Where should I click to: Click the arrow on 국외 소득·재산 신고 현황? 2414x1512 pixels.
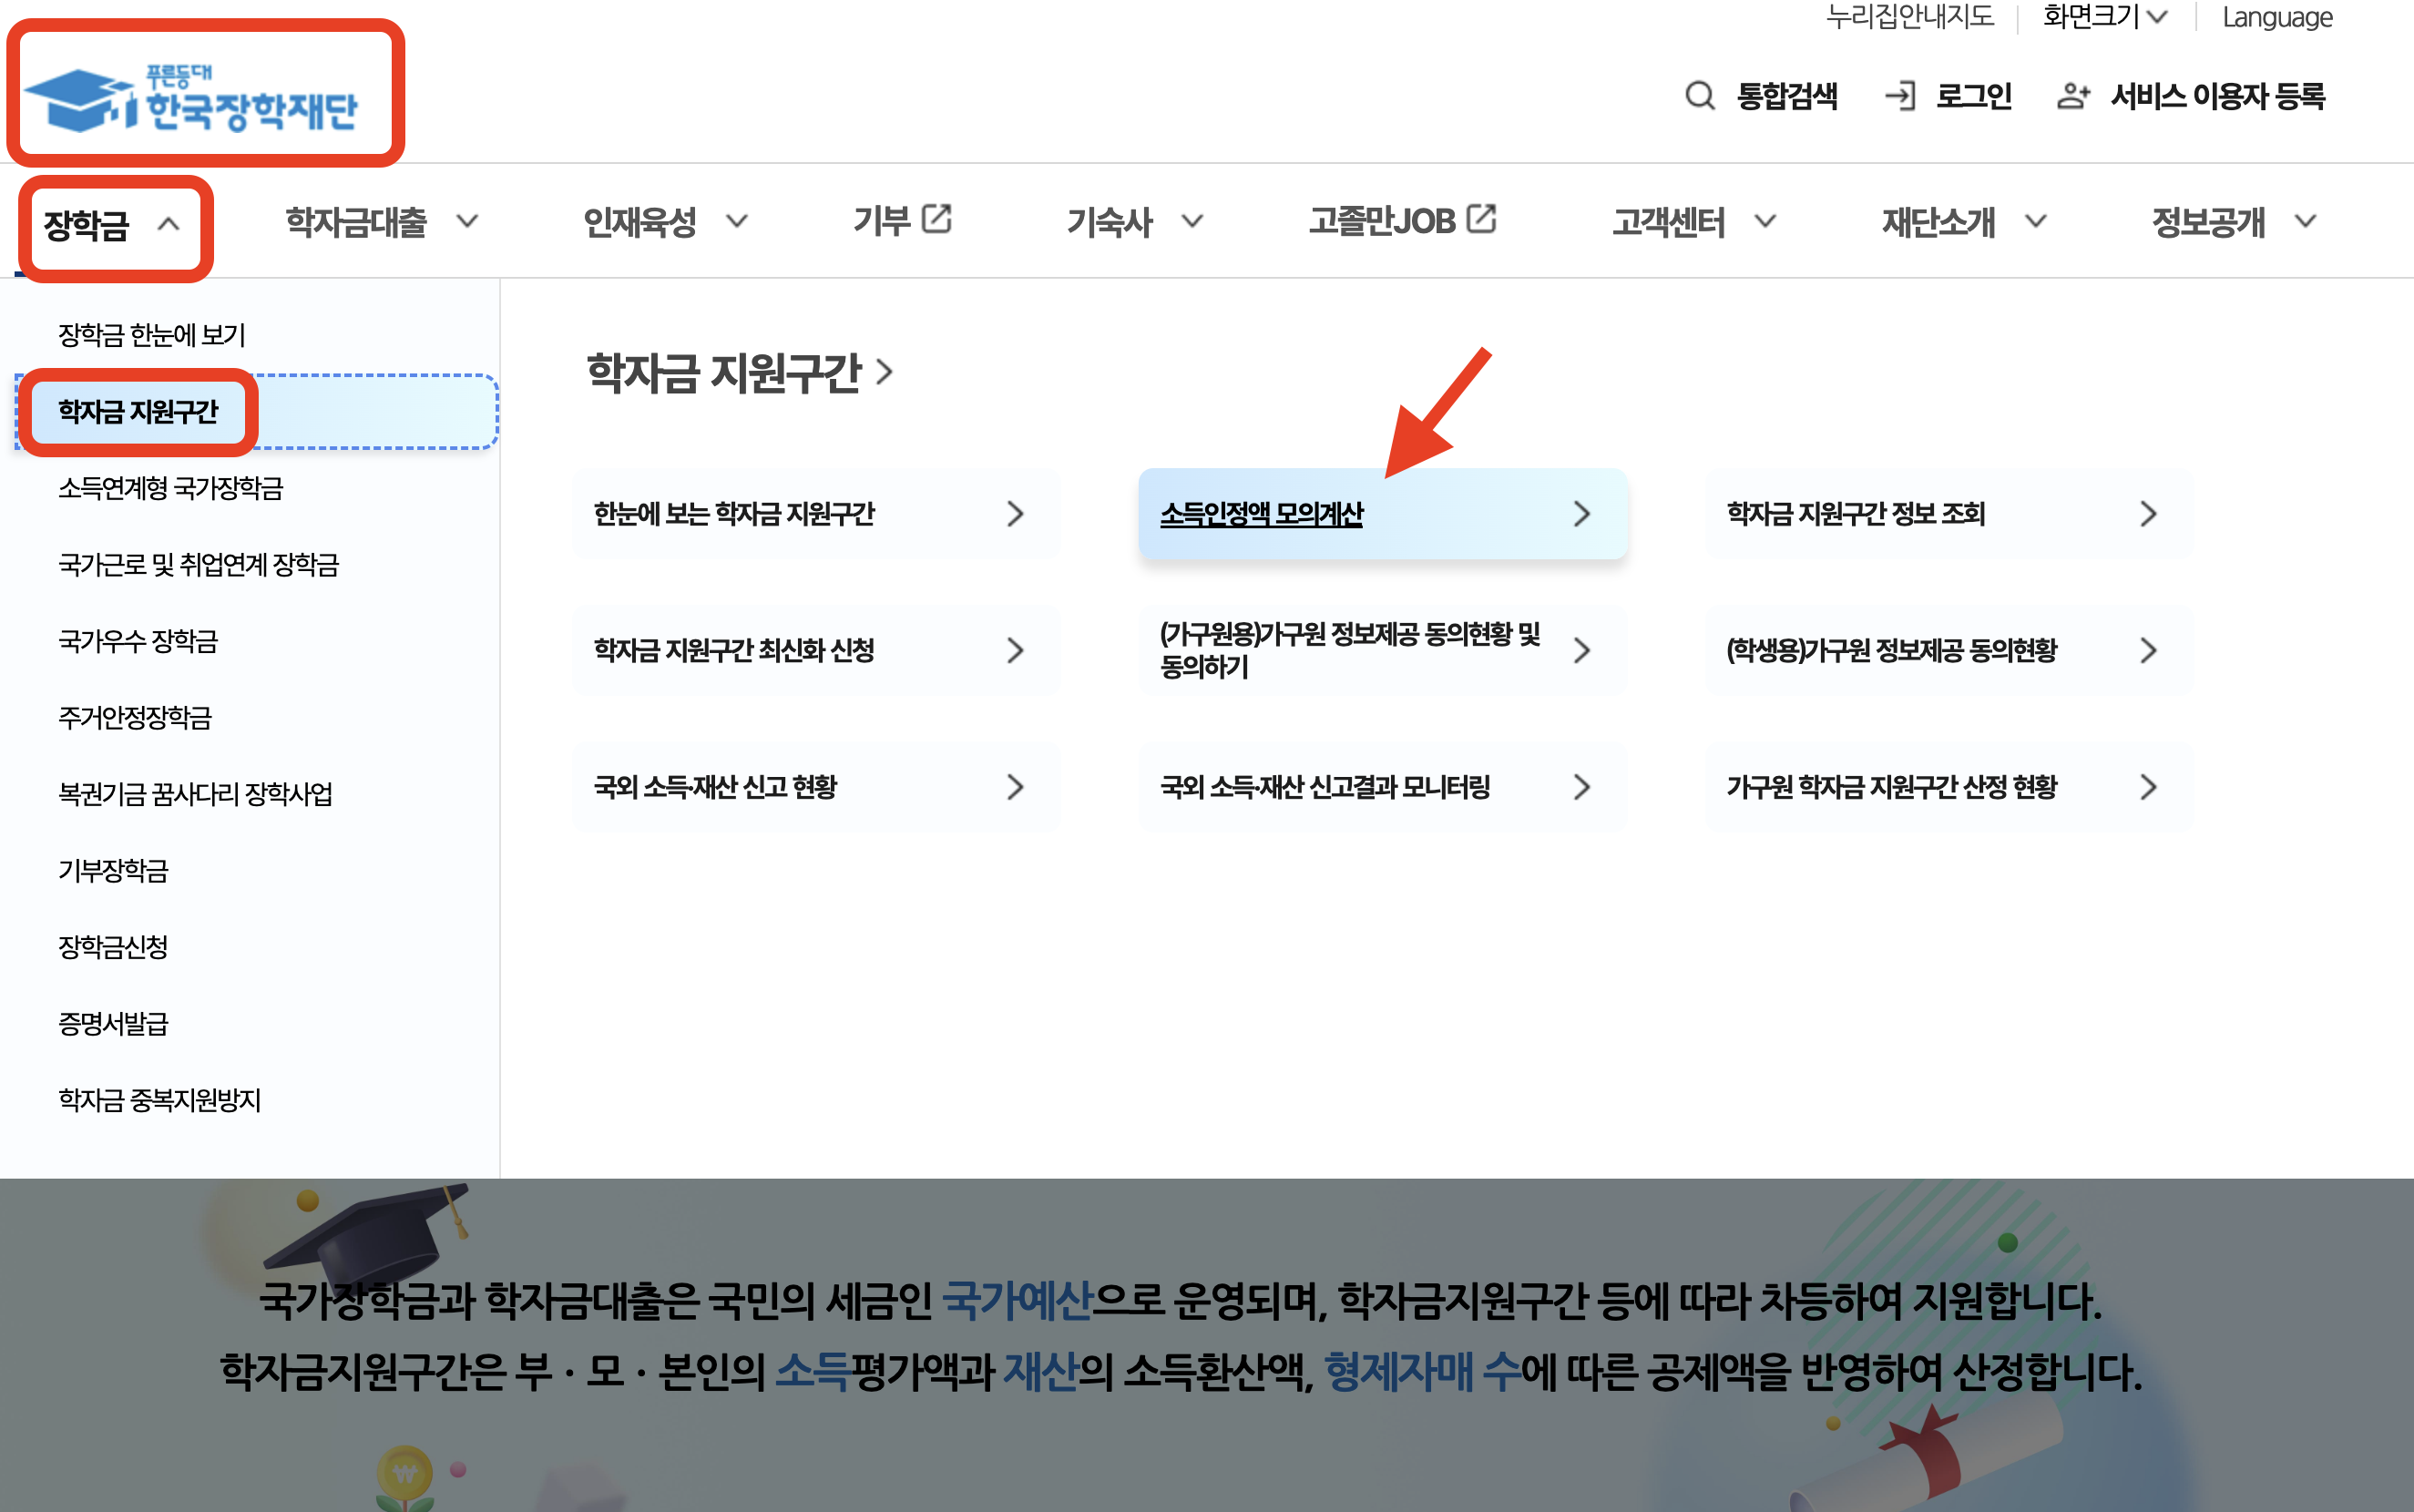[x=1015, y=788]
